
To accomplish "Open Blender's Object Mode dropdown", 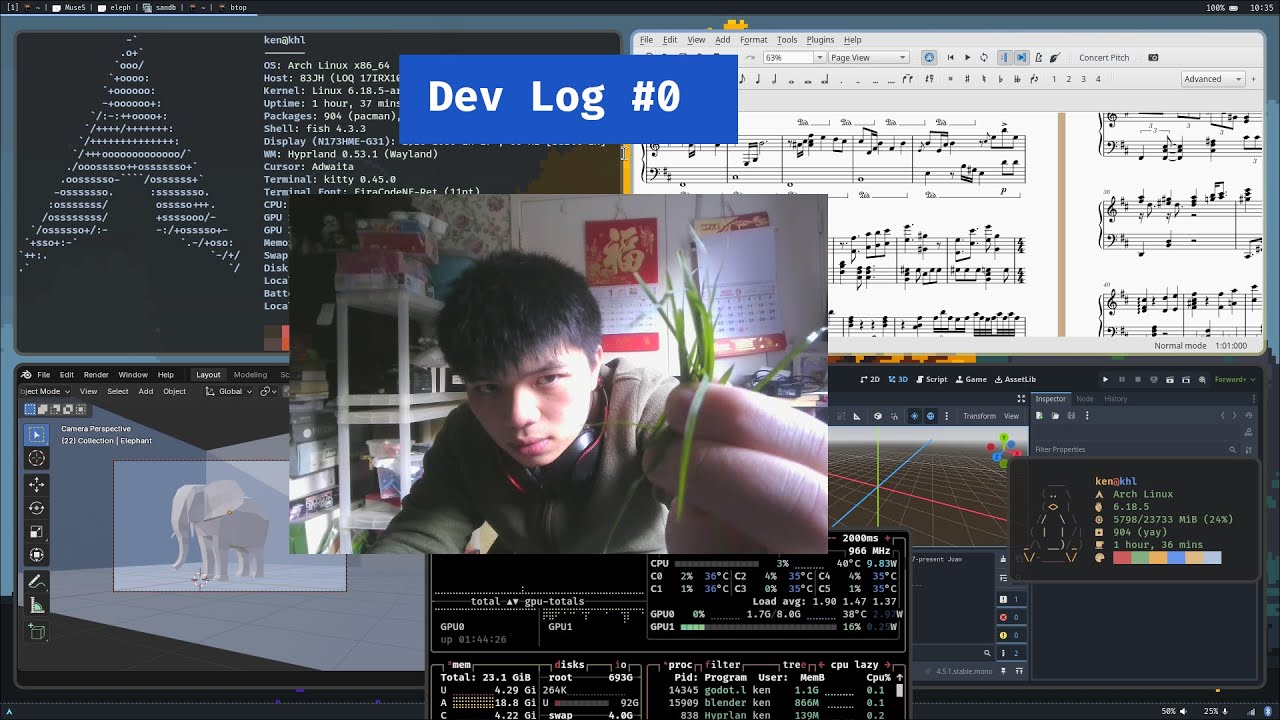I will [x=44, y=391].
